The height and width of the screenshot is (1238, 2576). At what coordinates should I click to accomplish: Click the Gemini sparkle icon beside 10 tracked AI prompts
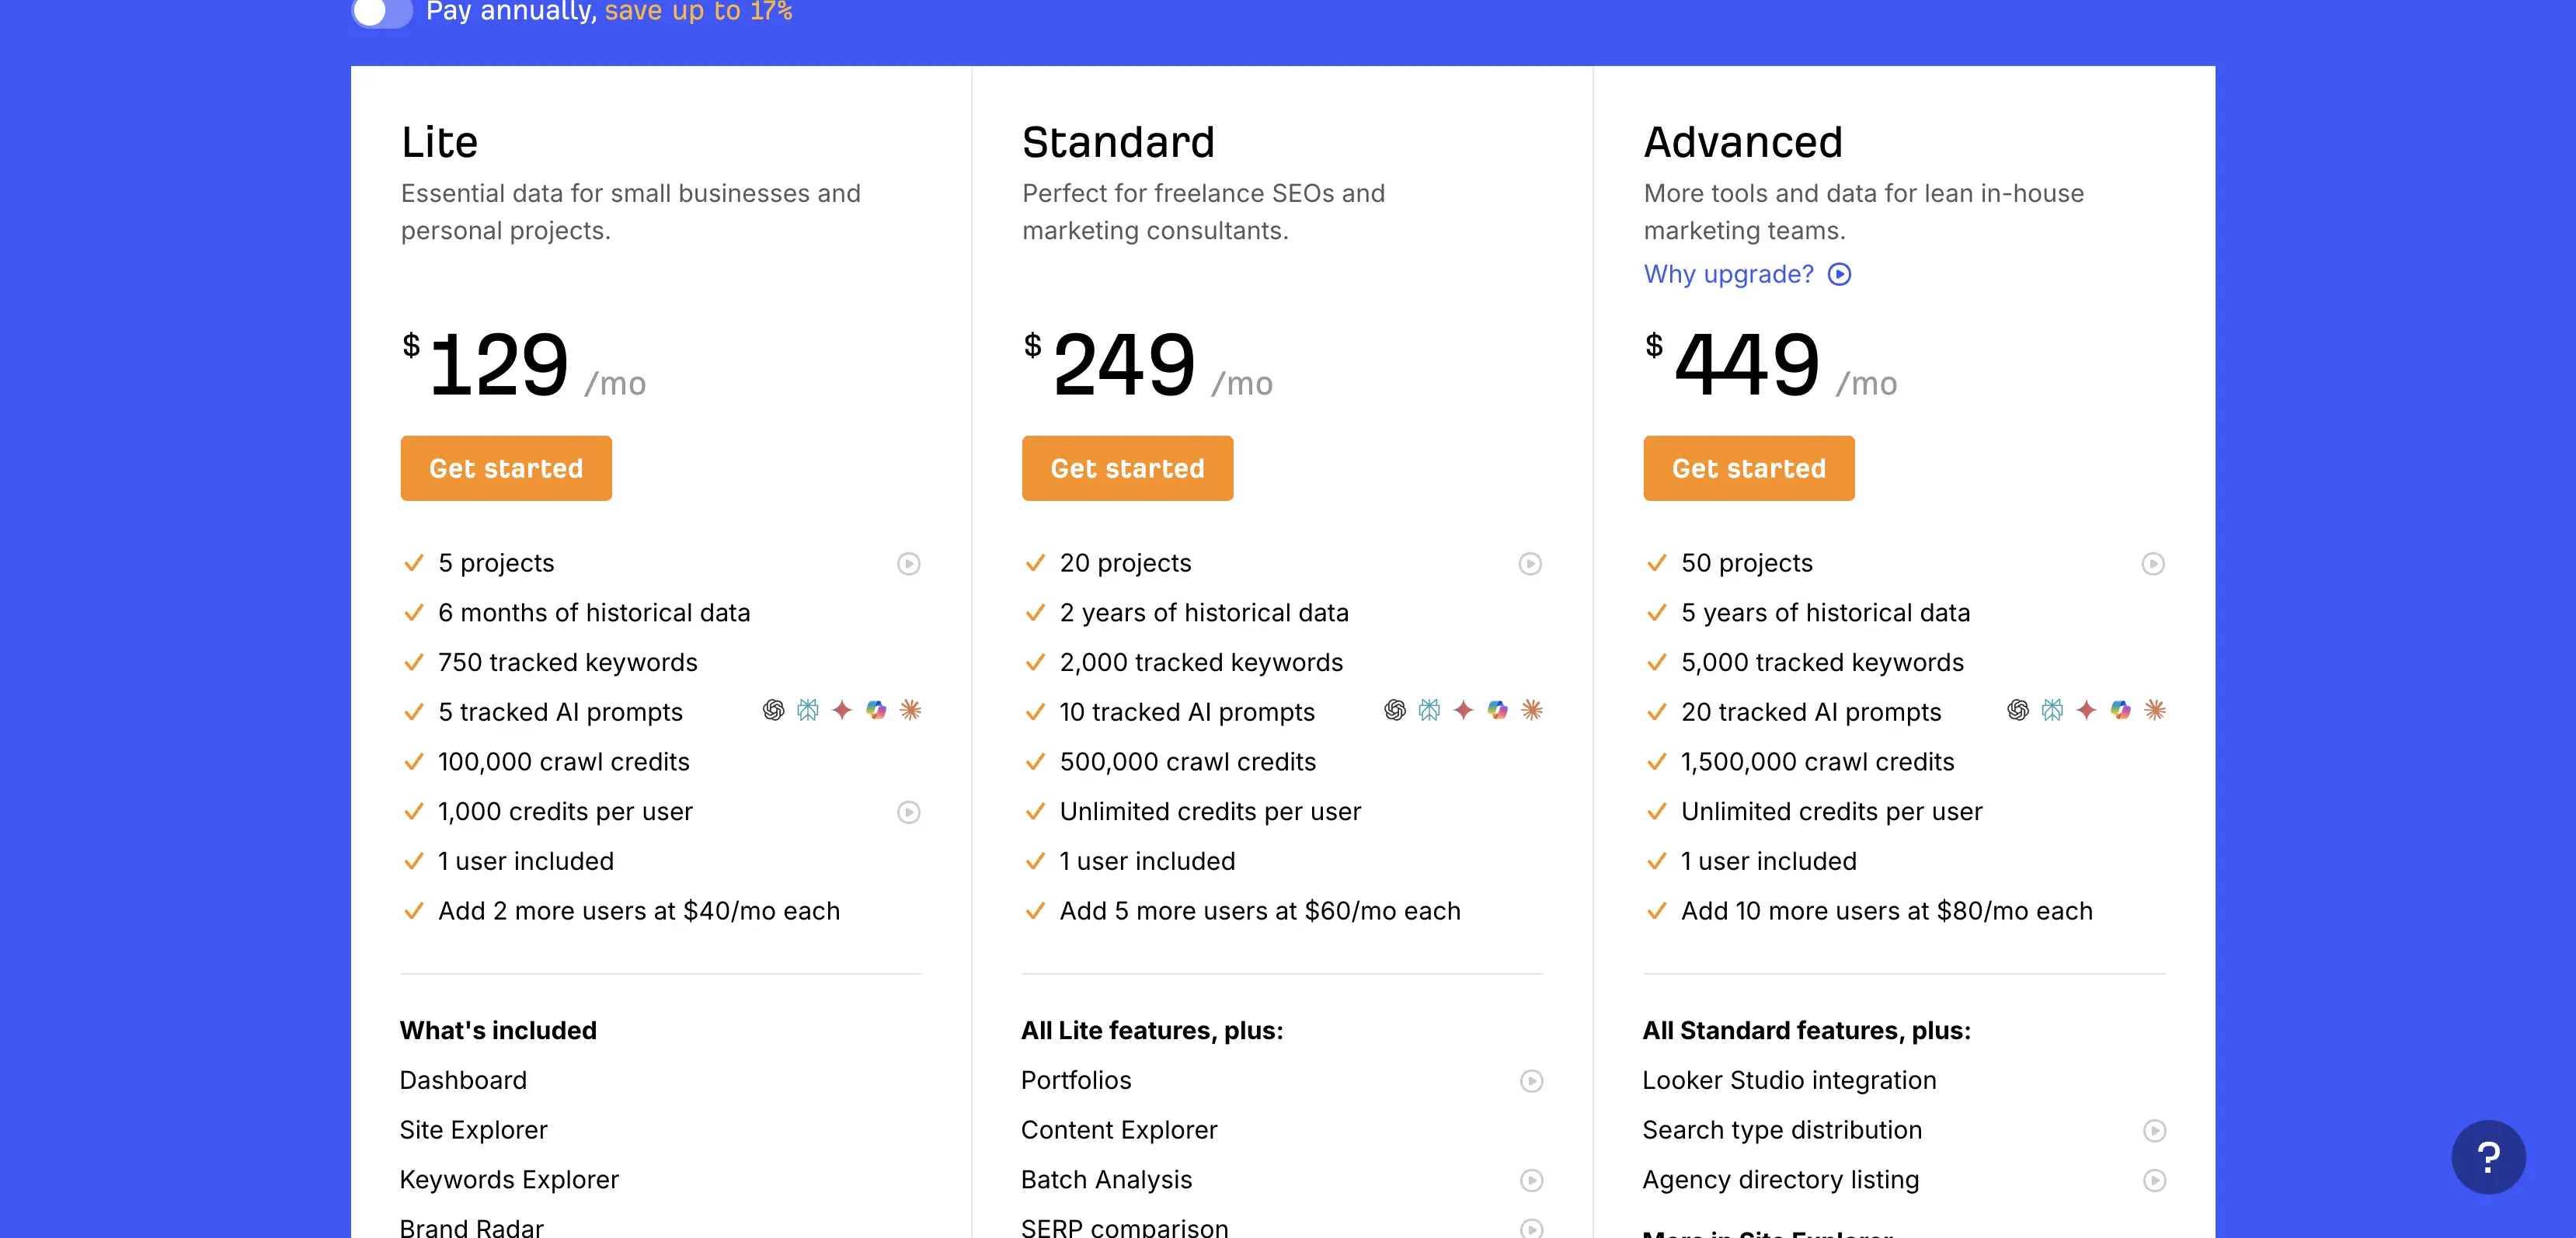(1463, 710)
